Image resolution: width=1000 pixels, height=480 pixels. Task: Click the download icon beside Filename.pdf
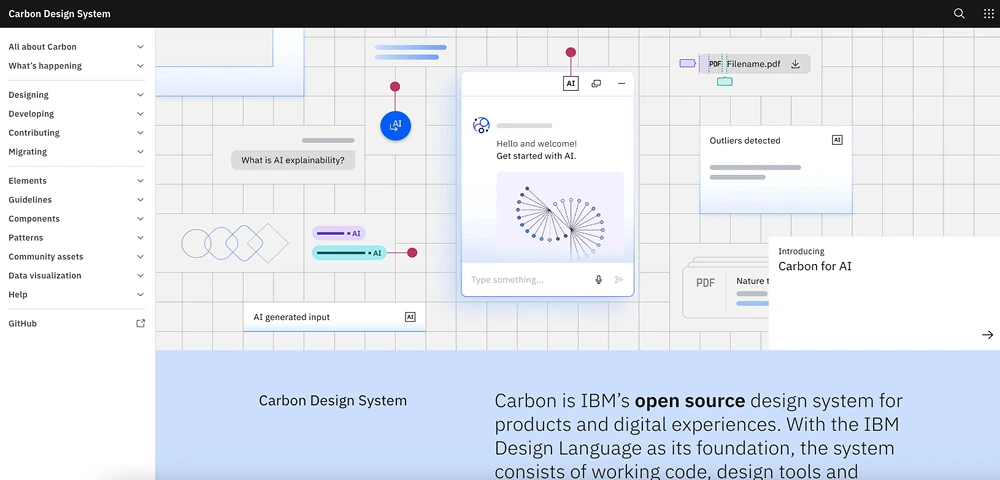pyautogui.click(x=795, y=64)
